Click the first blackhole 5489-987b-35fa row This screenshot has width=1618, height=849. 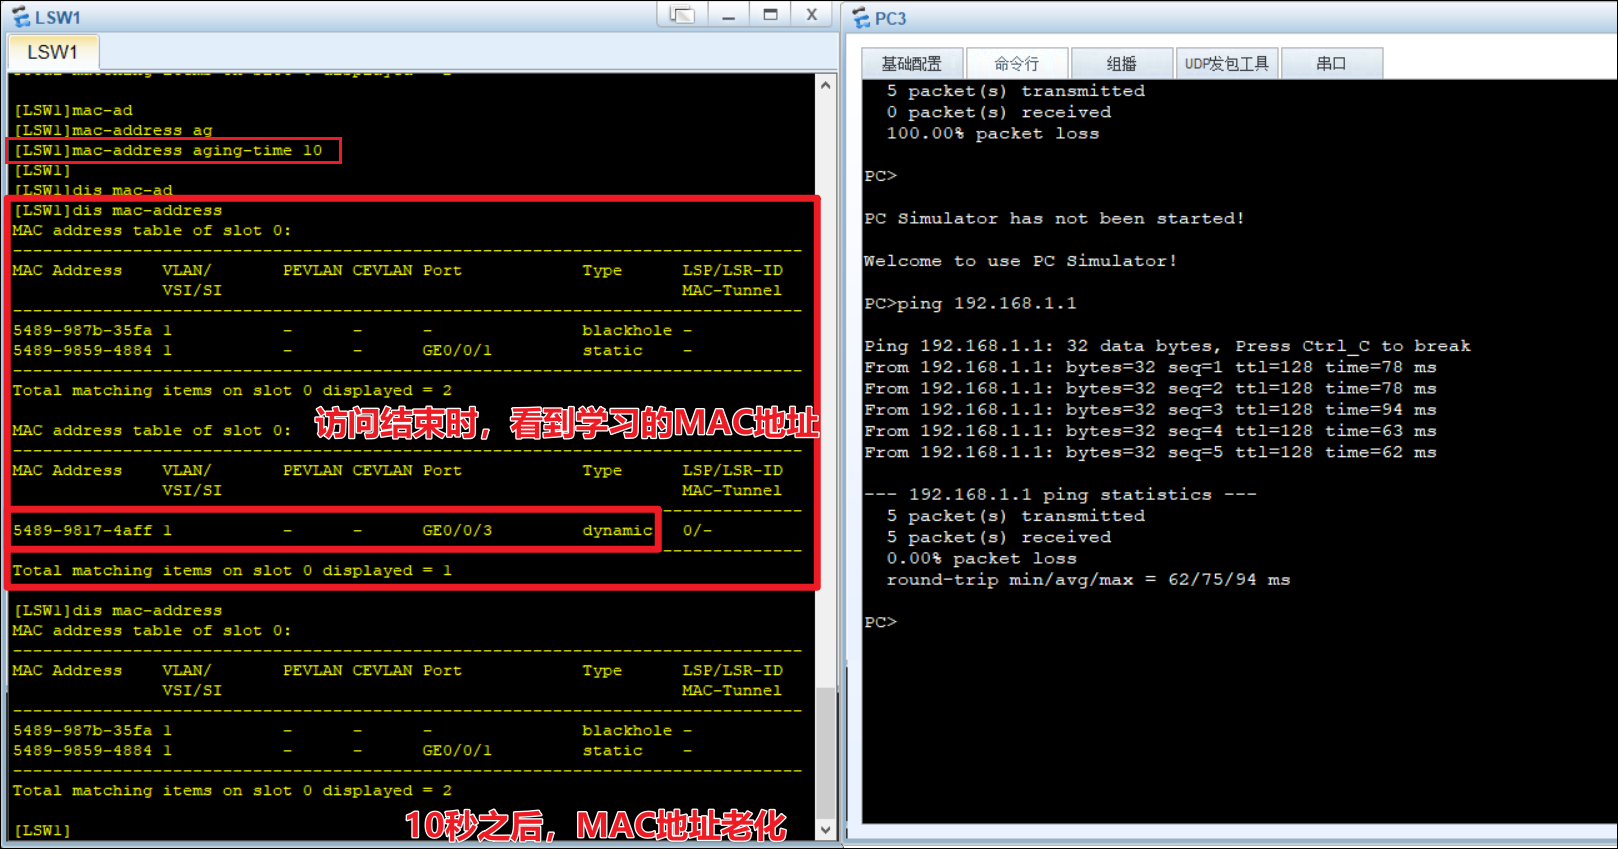click(x=352, y=330)
